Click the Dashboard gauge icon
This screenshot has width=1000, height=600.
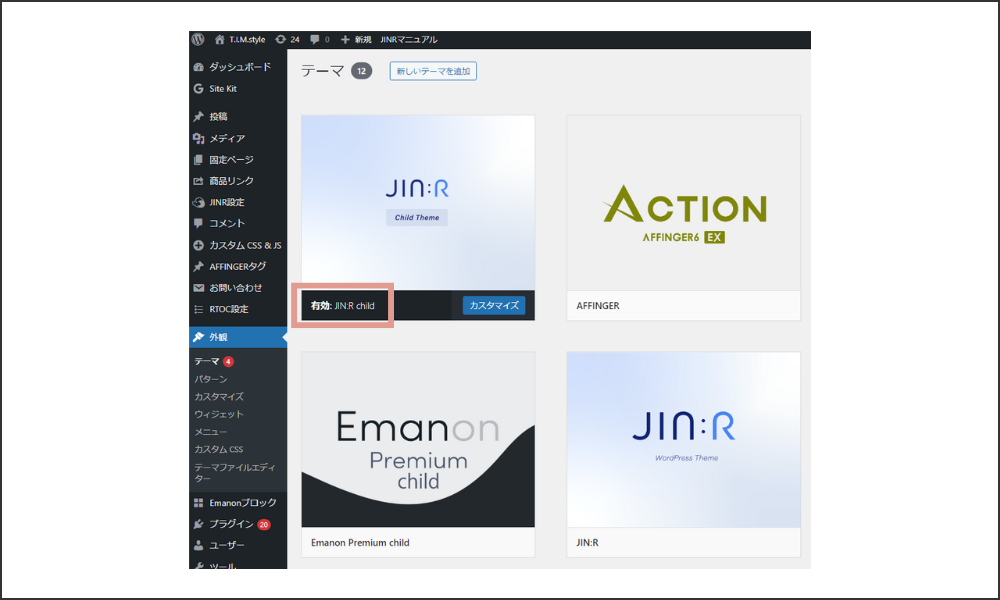coord(198,67)
